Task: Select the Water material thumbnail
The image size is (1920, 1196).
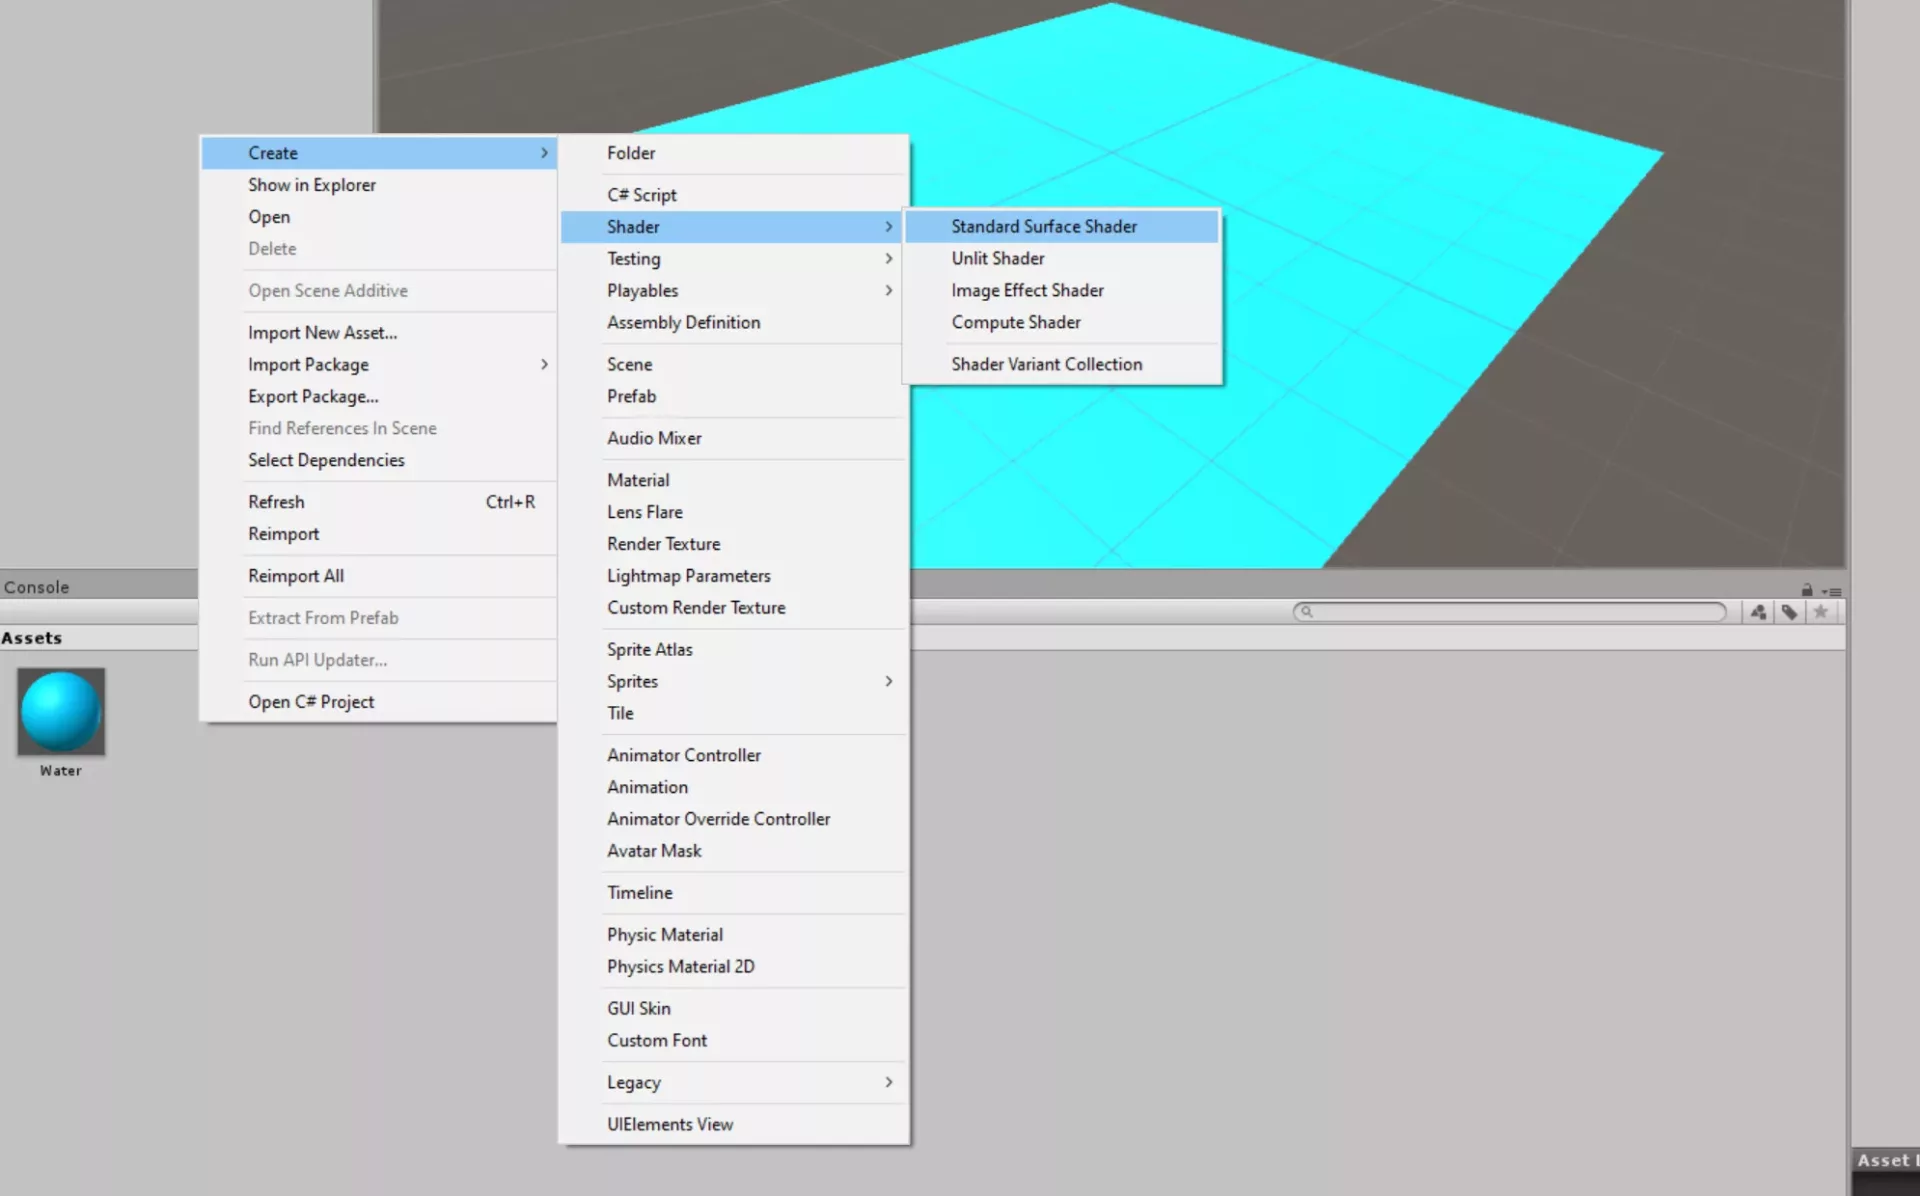Action: point(61,712)
